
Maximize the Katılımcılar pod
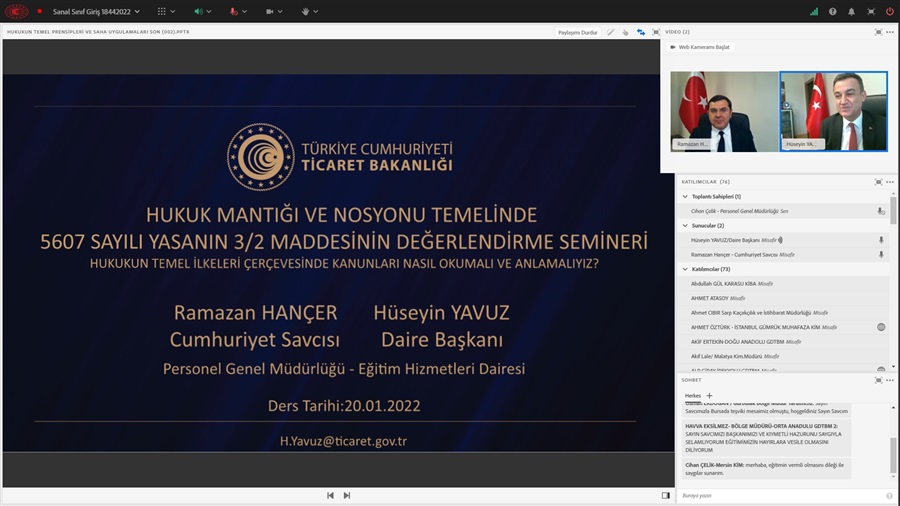point(878,182)
